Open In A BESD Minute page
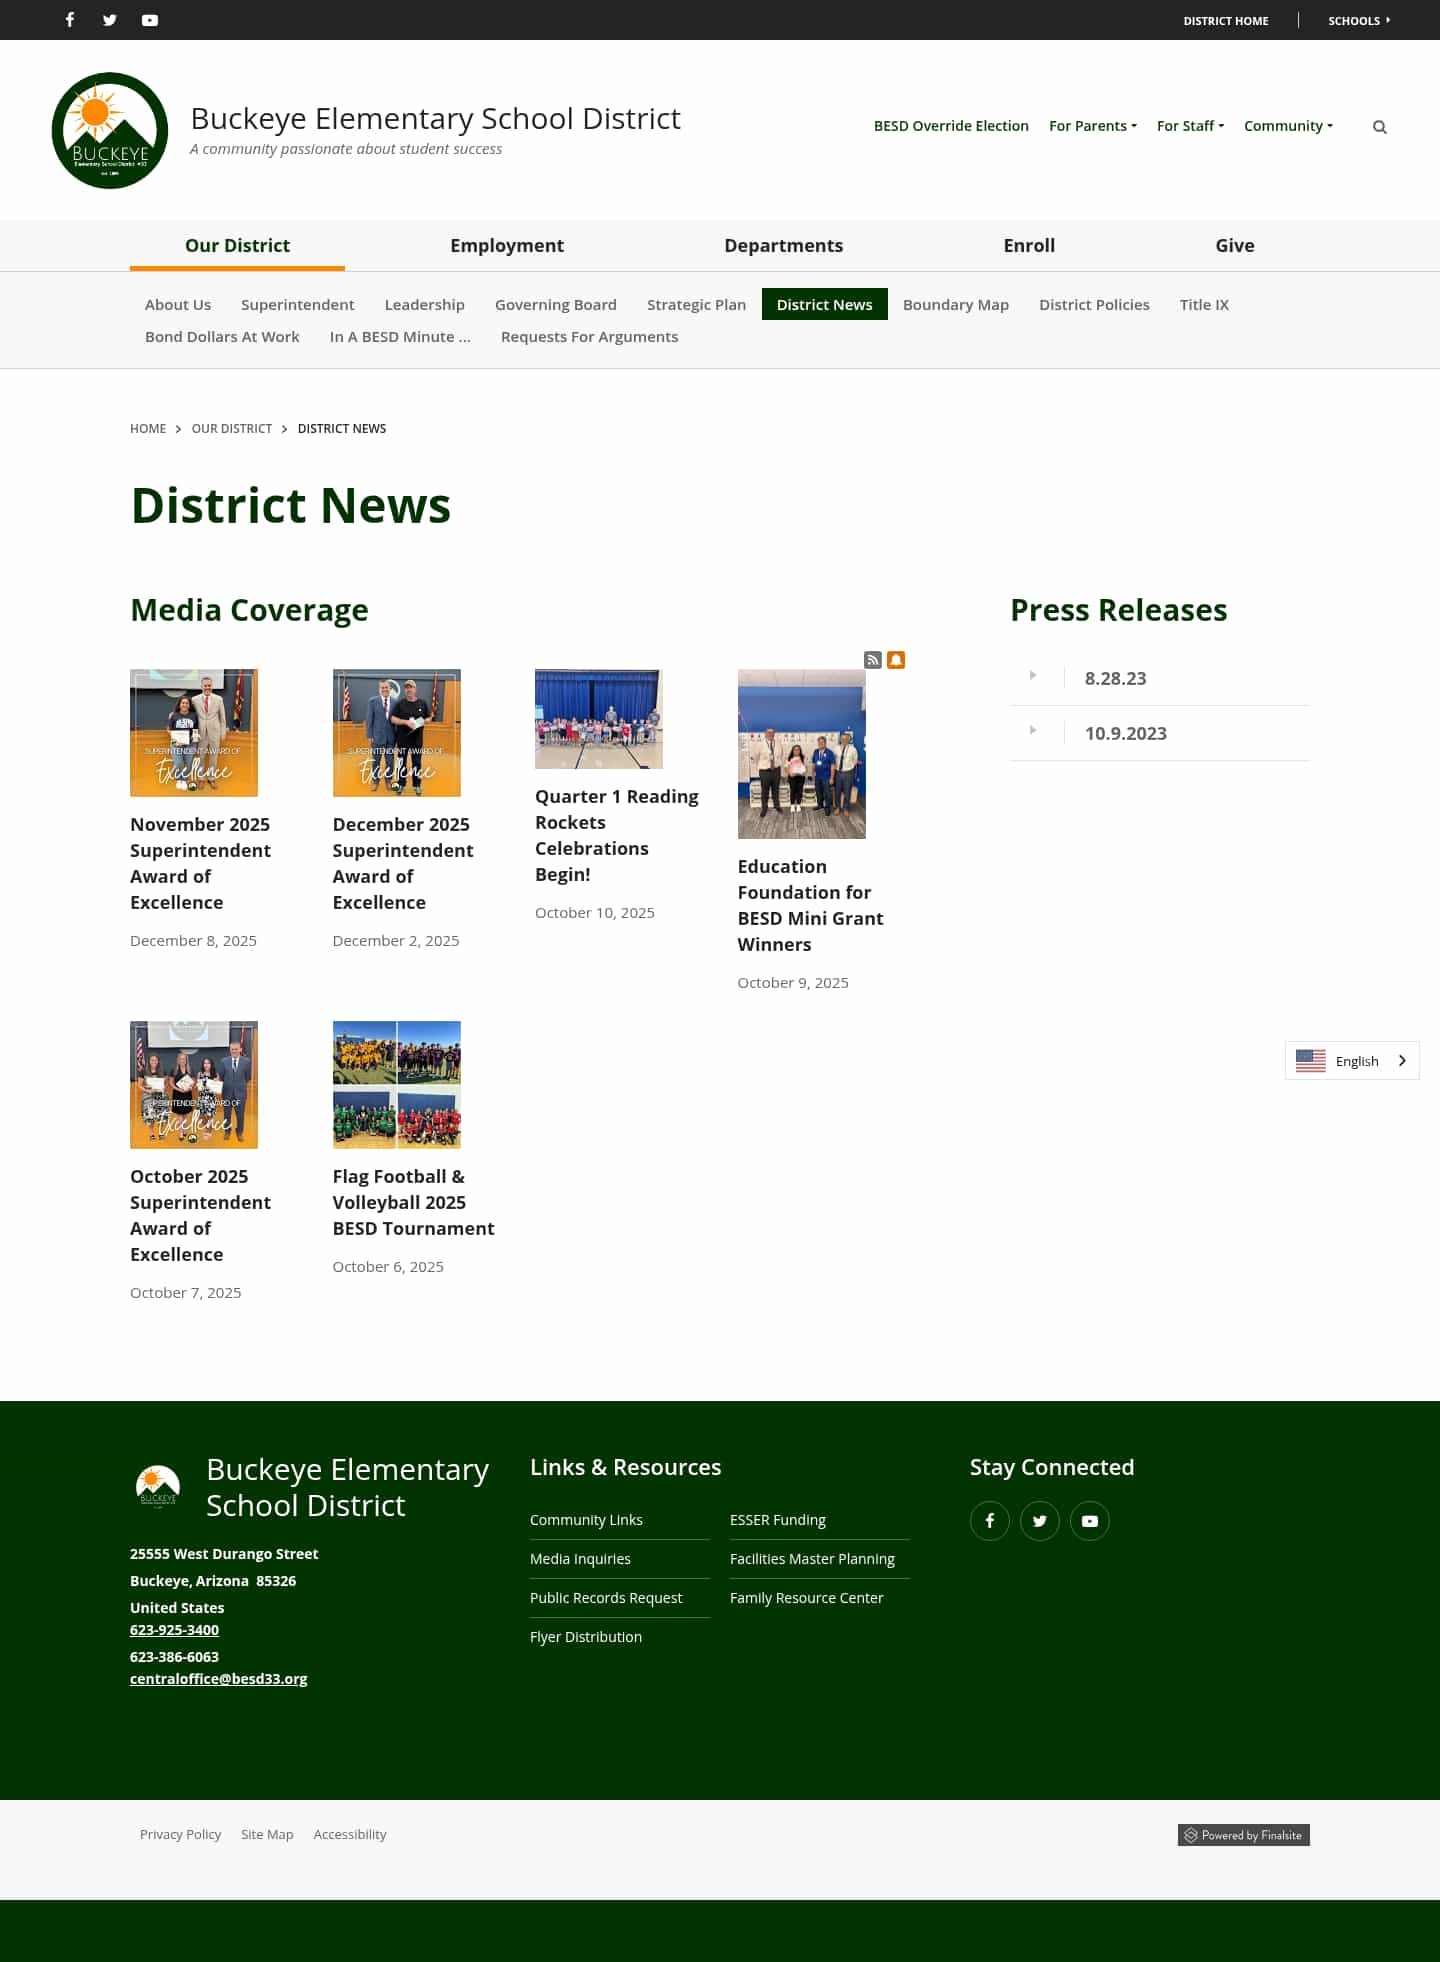Screen dimensions: 1440x1962 coord(400,337)
